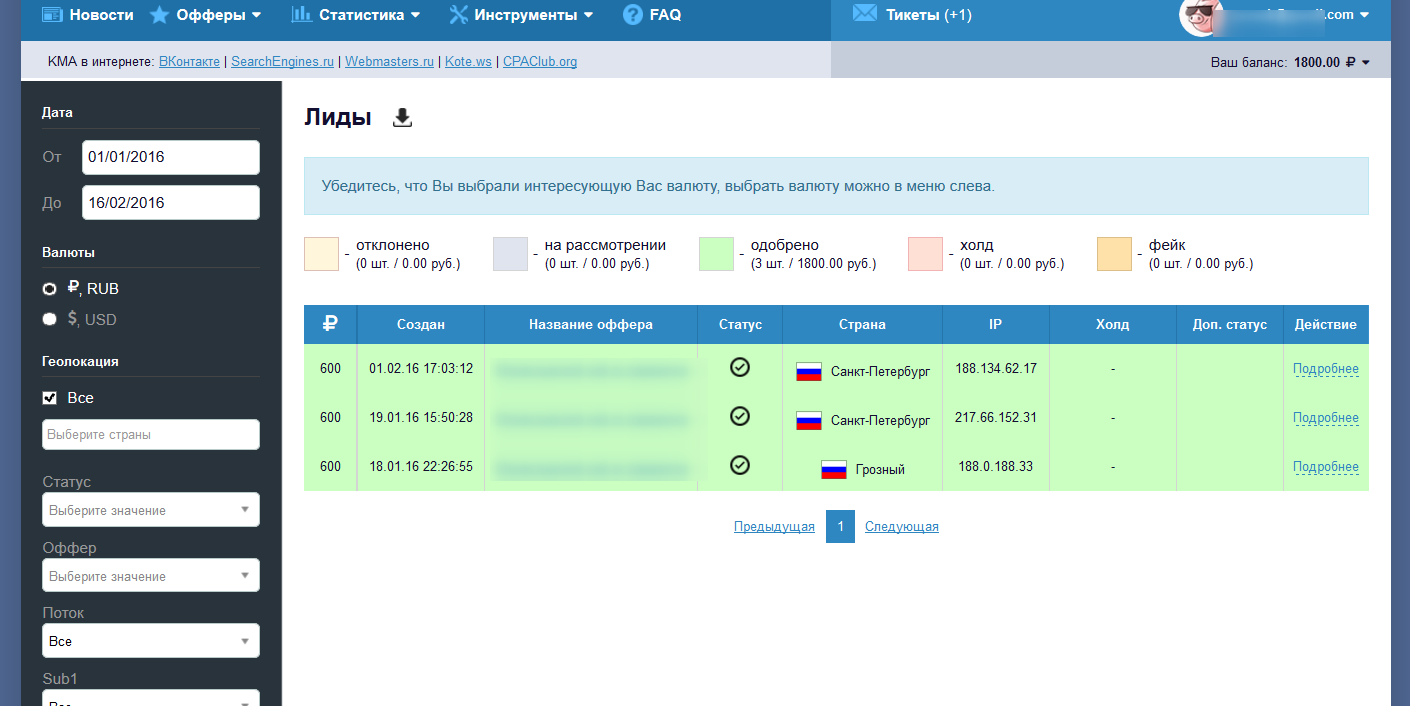Click the user avatar picture
The height and width of the screenshot is (706, 1410).
[1202, 16]
